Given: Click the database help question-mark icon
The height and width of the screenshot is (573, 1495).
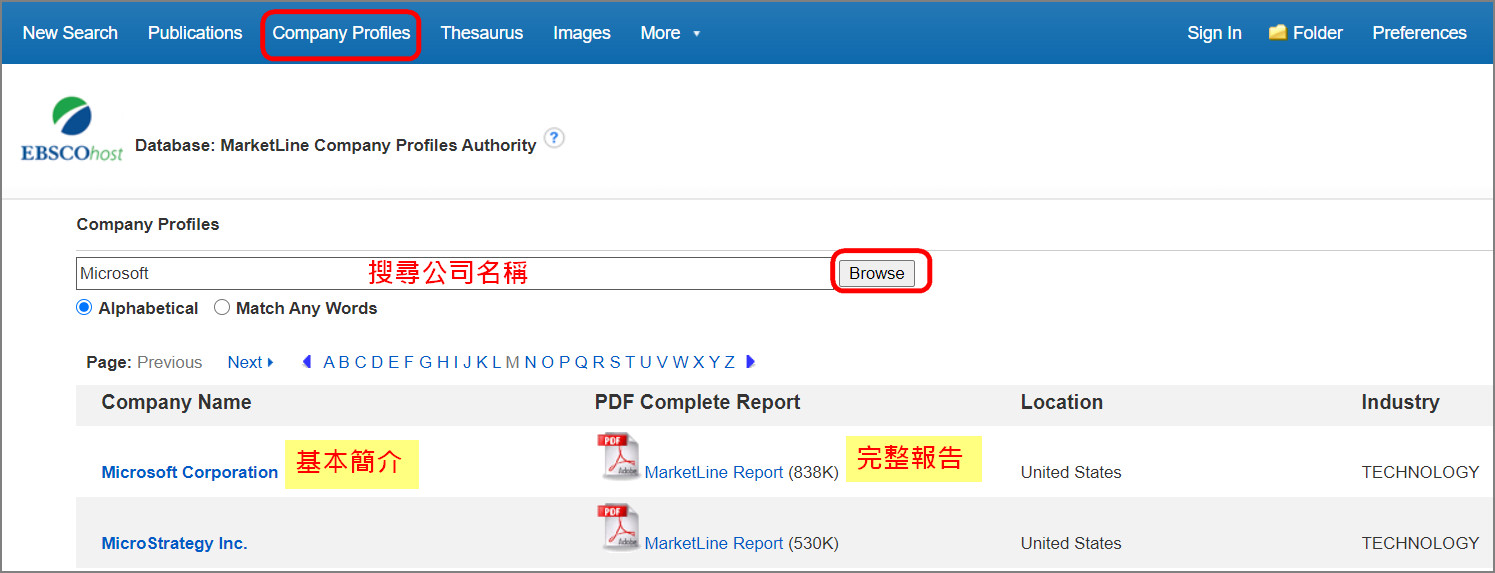Looking at the screenshot, I should (x=554, y=138).
